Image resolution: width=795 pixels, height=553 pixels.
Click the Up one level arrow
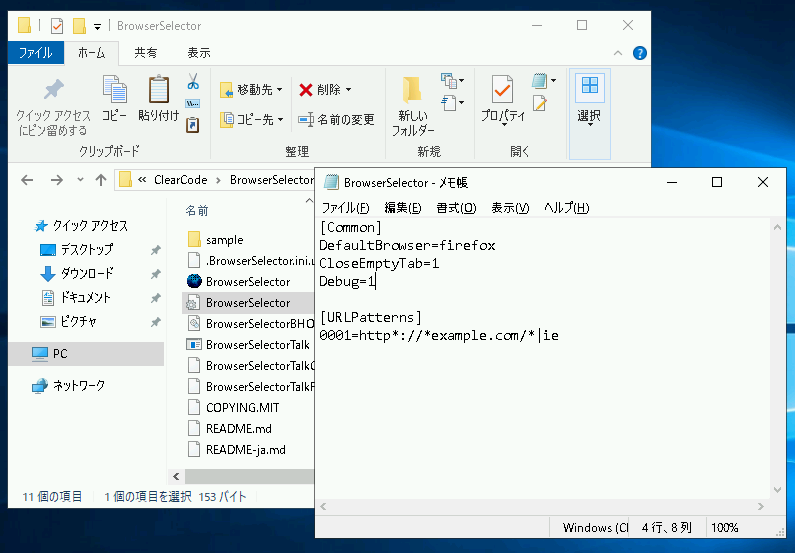point(101,180)
